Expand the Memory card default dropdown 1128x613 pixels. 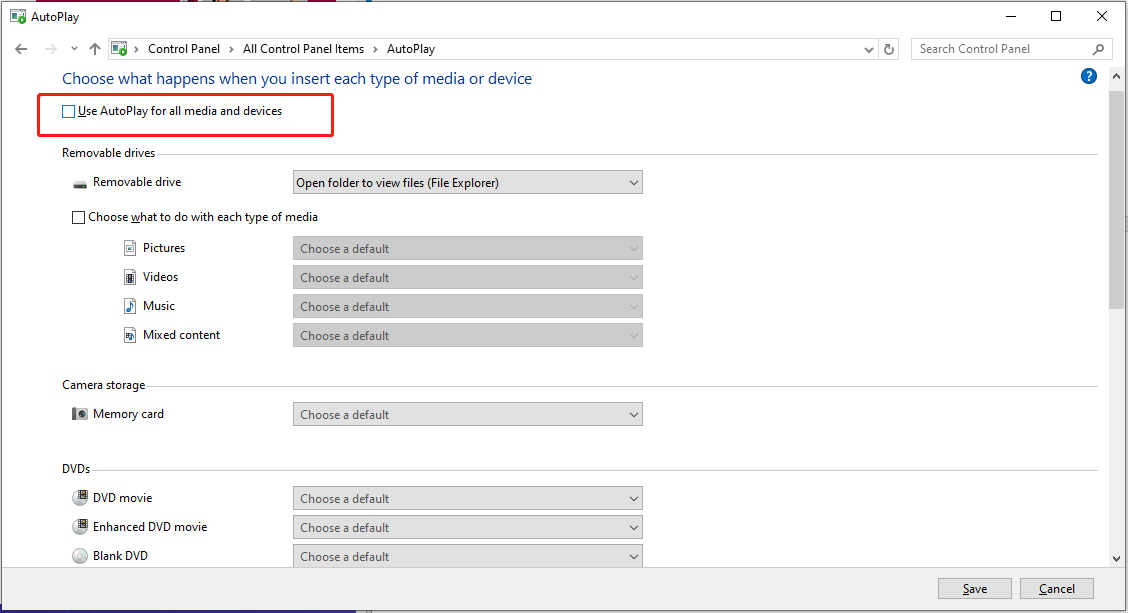coord(467,415)
